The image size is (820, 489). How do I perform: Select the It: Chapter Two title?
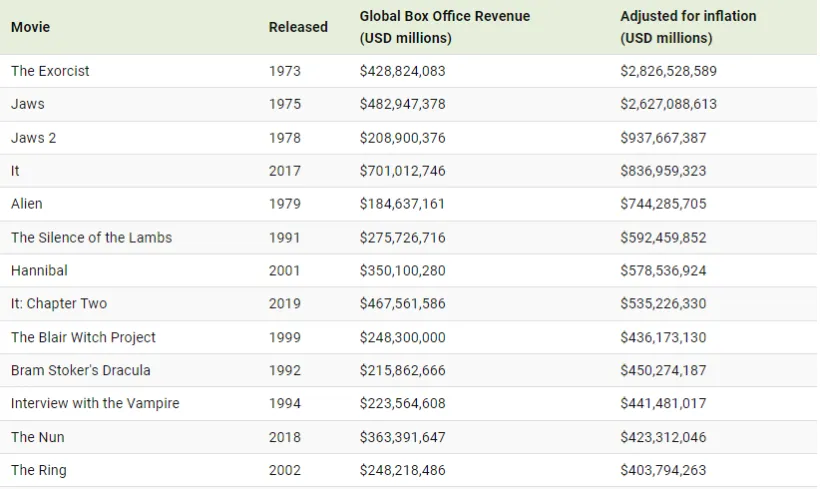(59, 304)
